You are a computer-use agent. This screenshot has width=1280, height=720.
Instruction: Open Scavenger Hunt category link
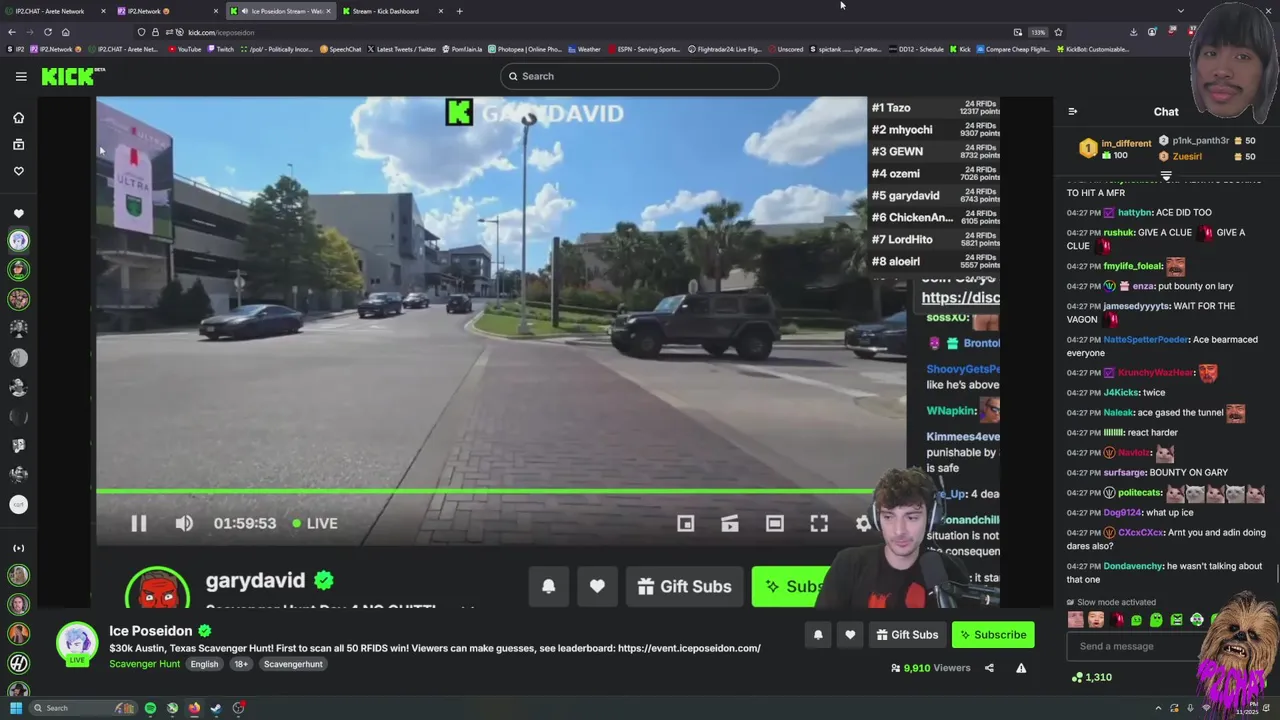coord(145,664)
